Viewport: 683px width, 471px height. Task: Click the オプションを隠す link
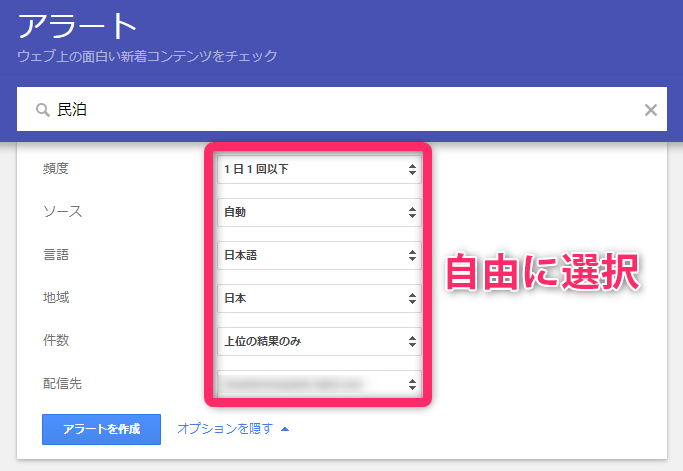point(225,429)
